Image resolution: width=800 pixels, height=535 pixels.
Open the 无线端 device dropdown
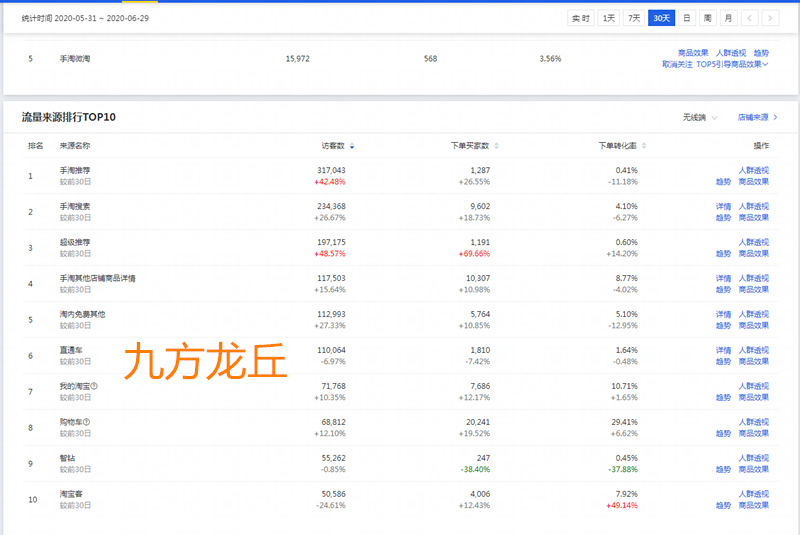pyautogui.click(x=700, y=117)
